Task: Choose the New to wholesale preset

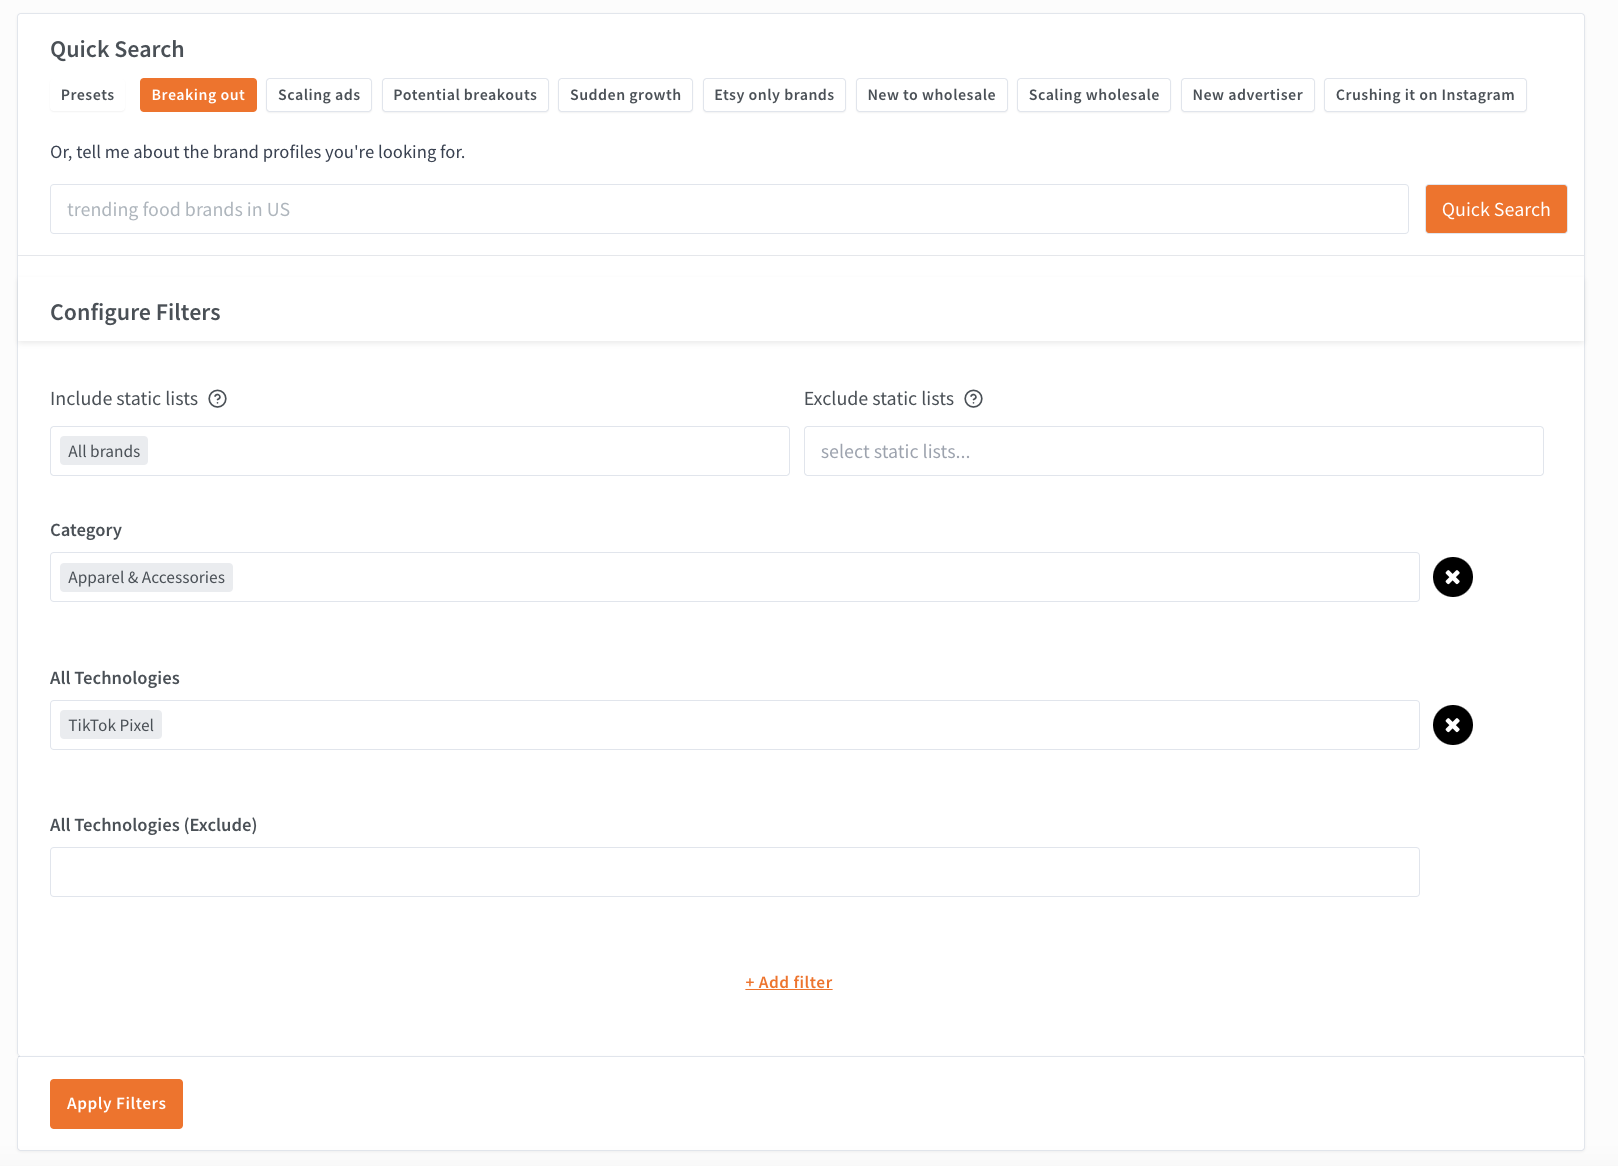Action: 931,95
